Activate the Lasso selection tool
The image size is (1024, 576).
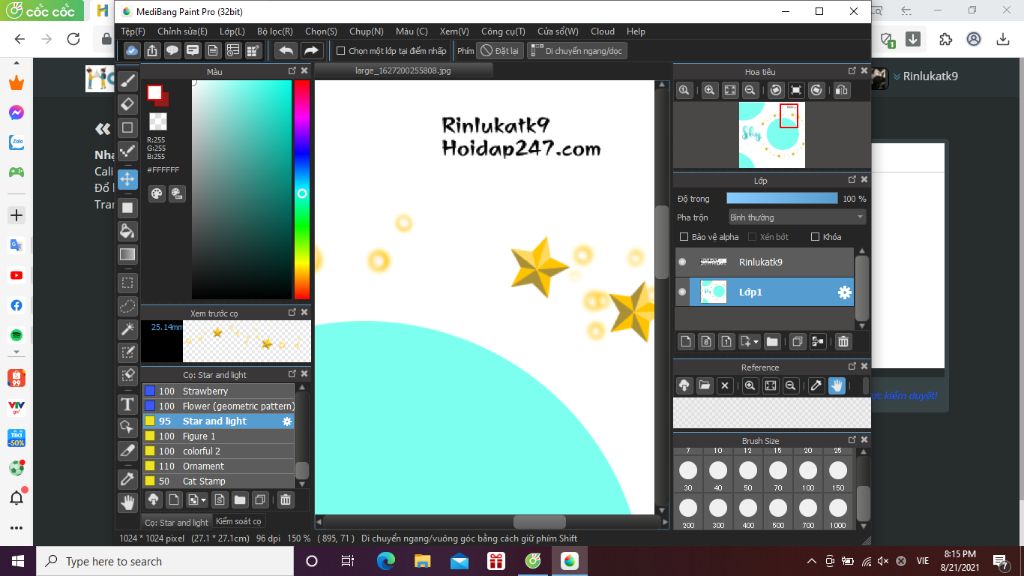[x=128, y=306]
